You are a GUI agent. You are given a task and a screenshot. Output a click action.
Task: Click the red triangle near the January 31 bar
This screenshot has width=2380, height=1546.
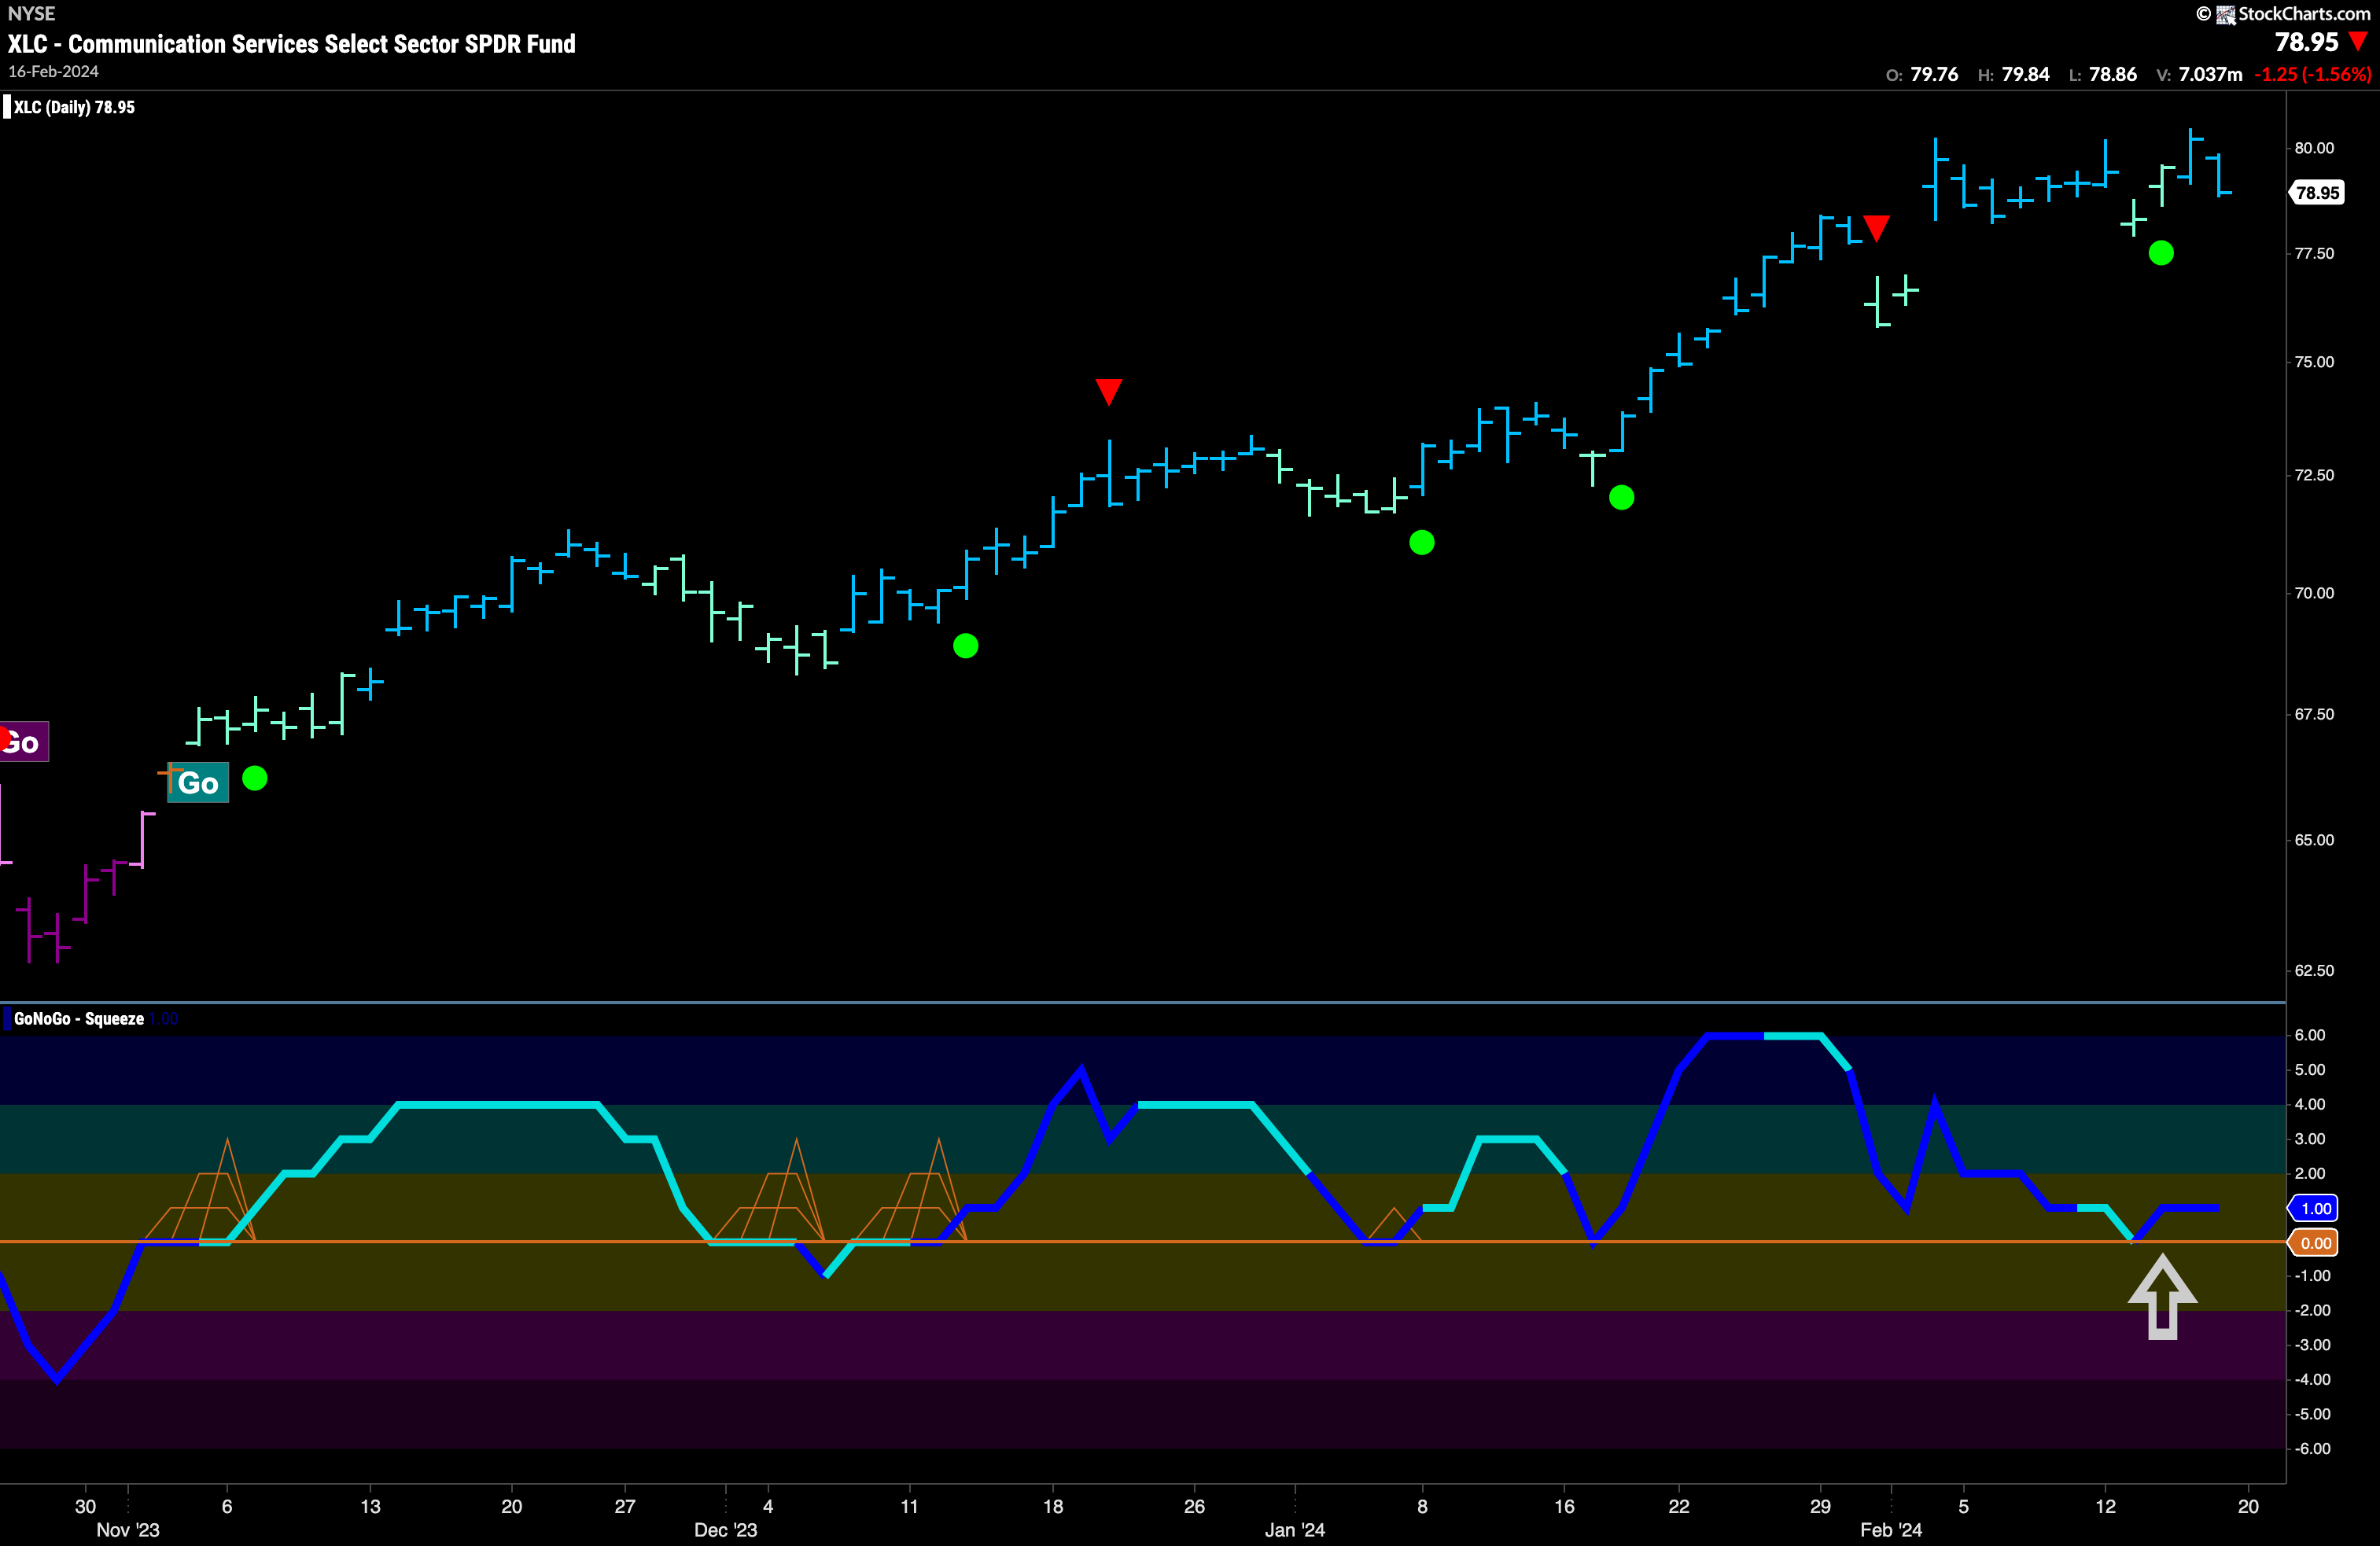pos(1877,228)
